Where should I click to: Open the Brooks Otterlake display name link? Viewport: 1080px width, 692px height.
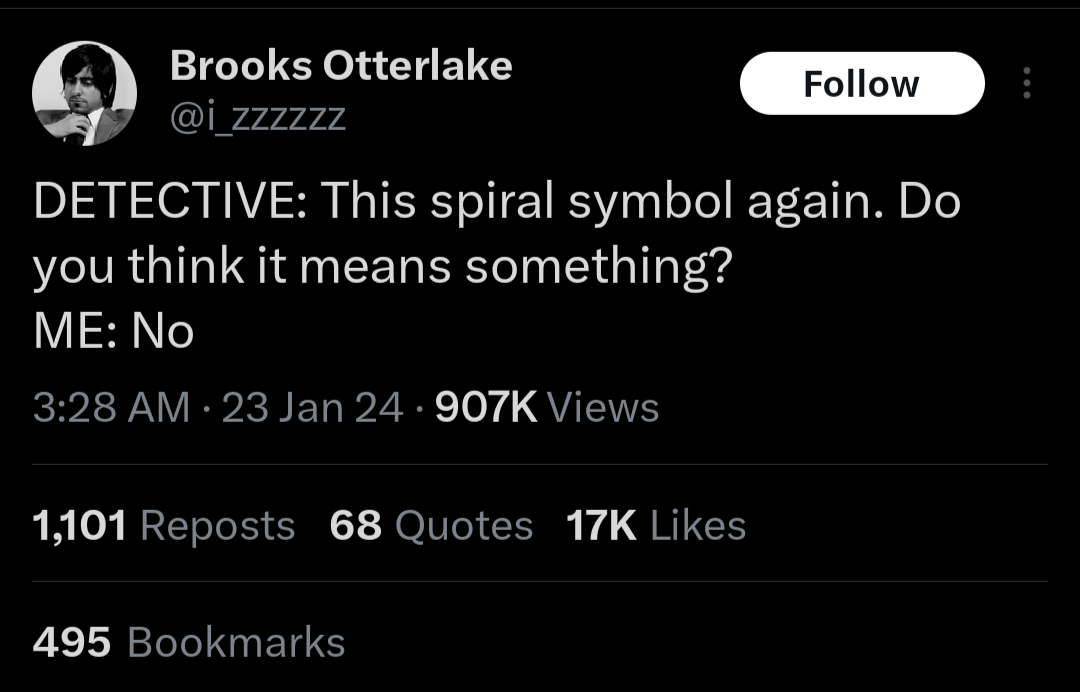[x=341, y=66]
